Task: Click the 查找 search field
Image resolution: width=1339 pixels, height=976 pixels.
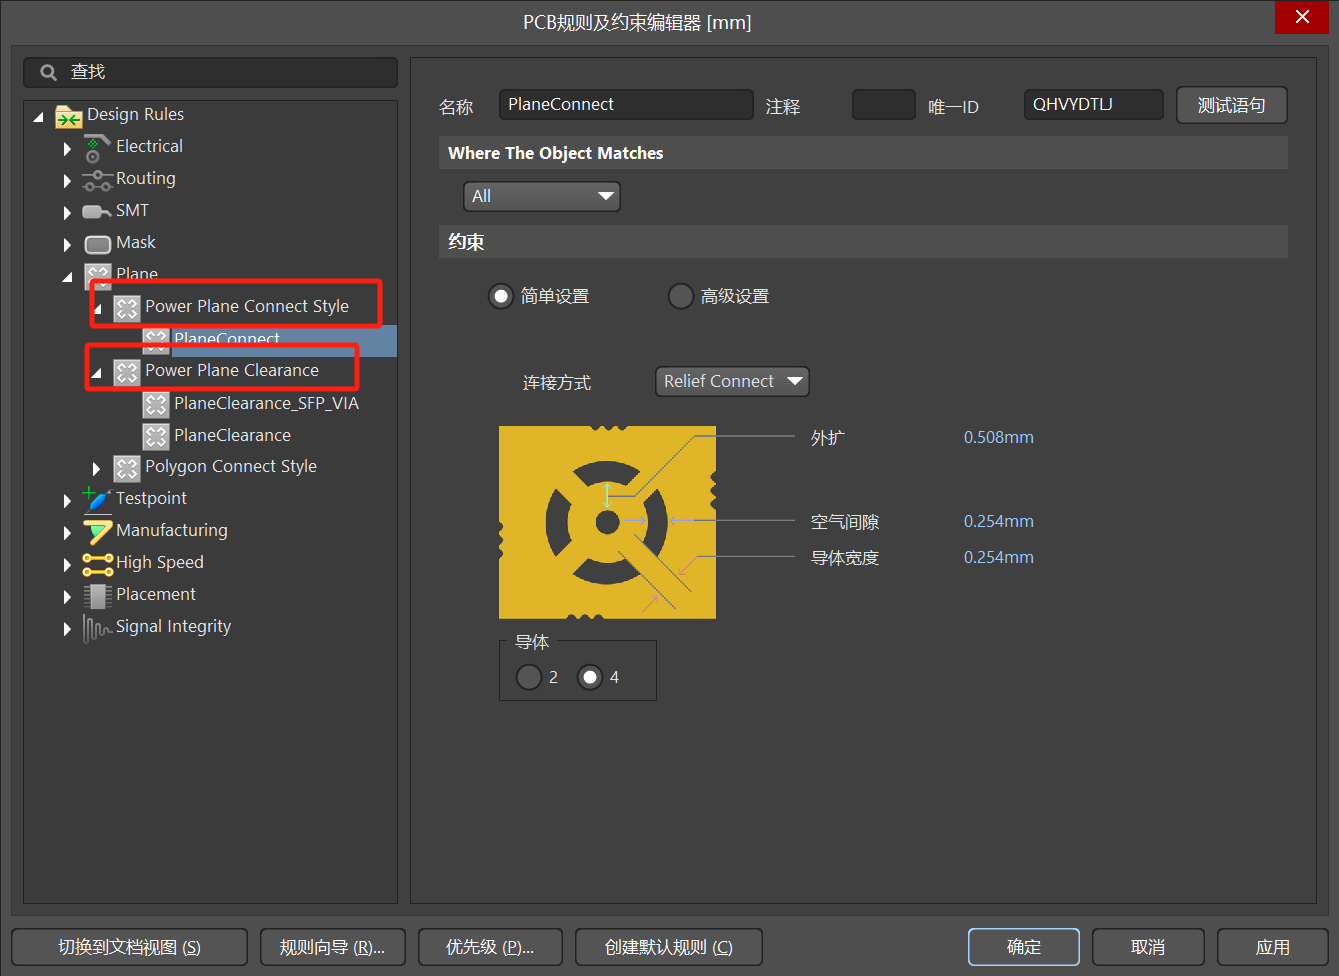Action: [210, 72]
